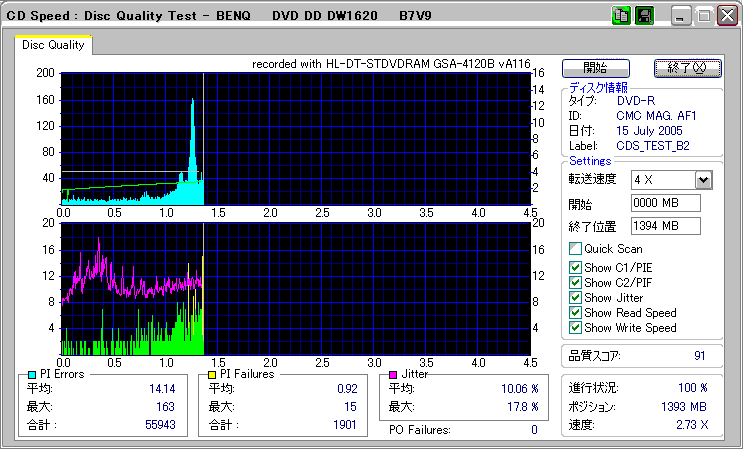This screenshot has height=449, width=743.
Task: Click the Jitter average 10.06 %
Action: [x=520, y=389]
